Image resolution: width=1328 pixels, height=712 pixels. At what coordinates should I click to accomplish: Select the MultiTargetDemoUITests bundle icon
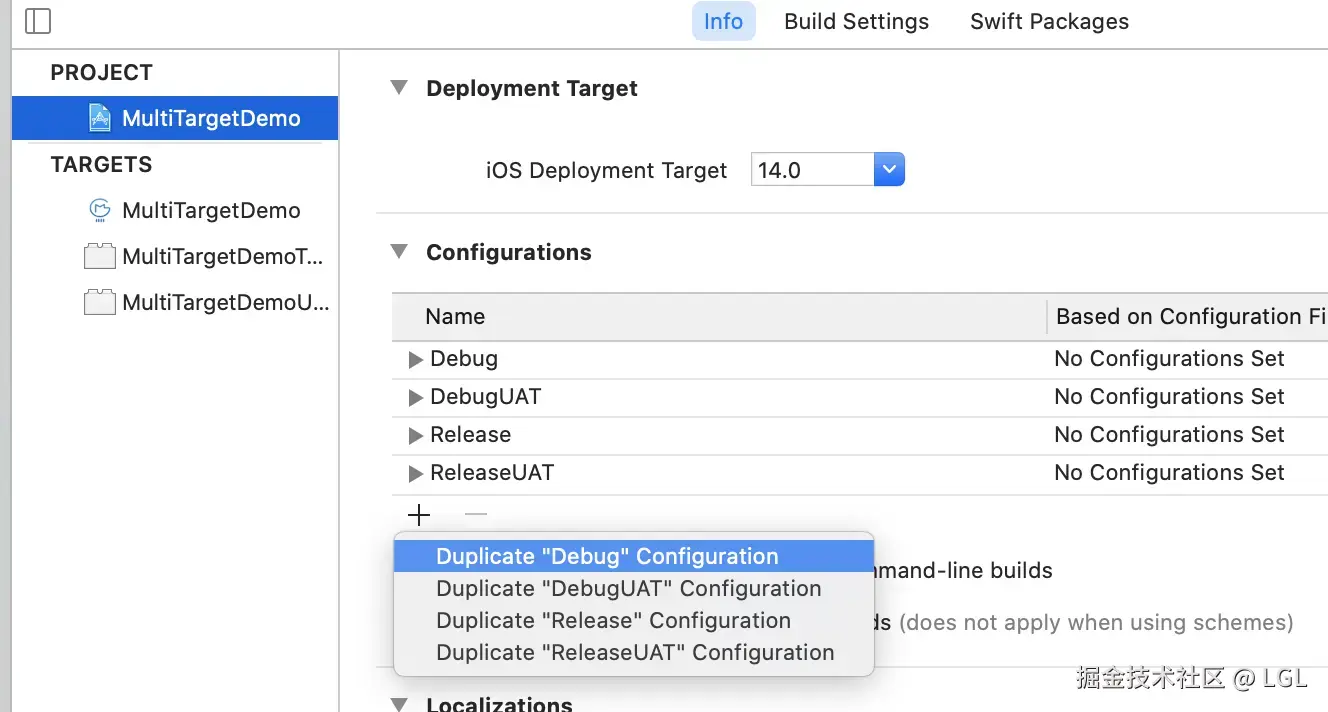tap(99, 302)
